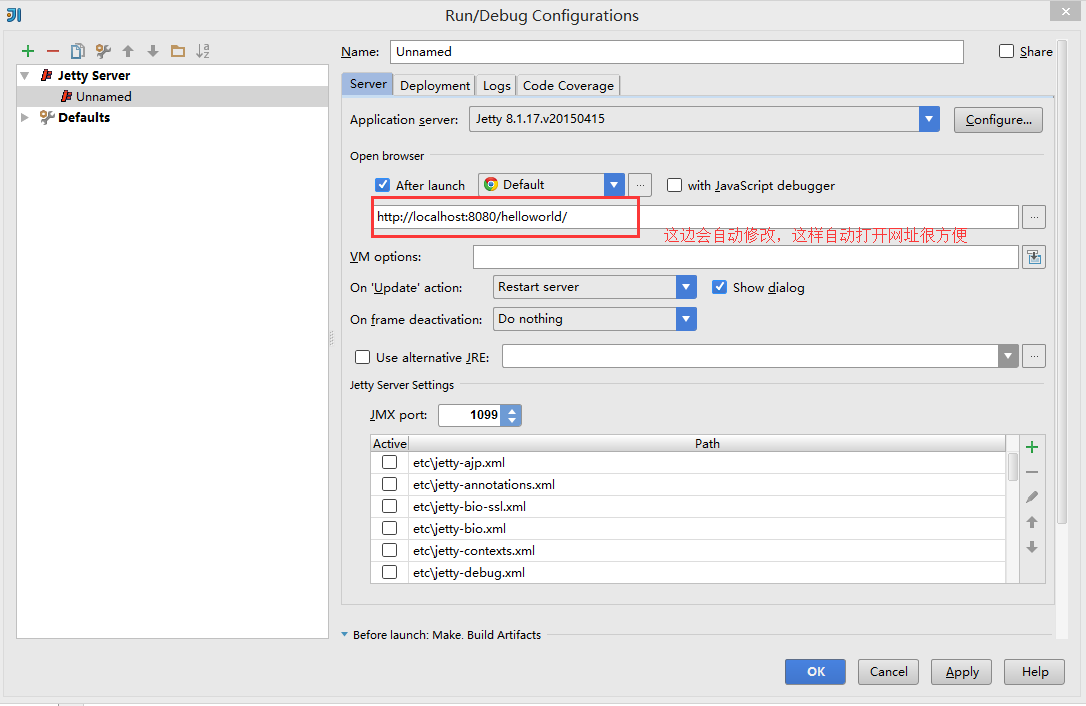Close the Run/Debug Configurations dialog

point(1064,10)
